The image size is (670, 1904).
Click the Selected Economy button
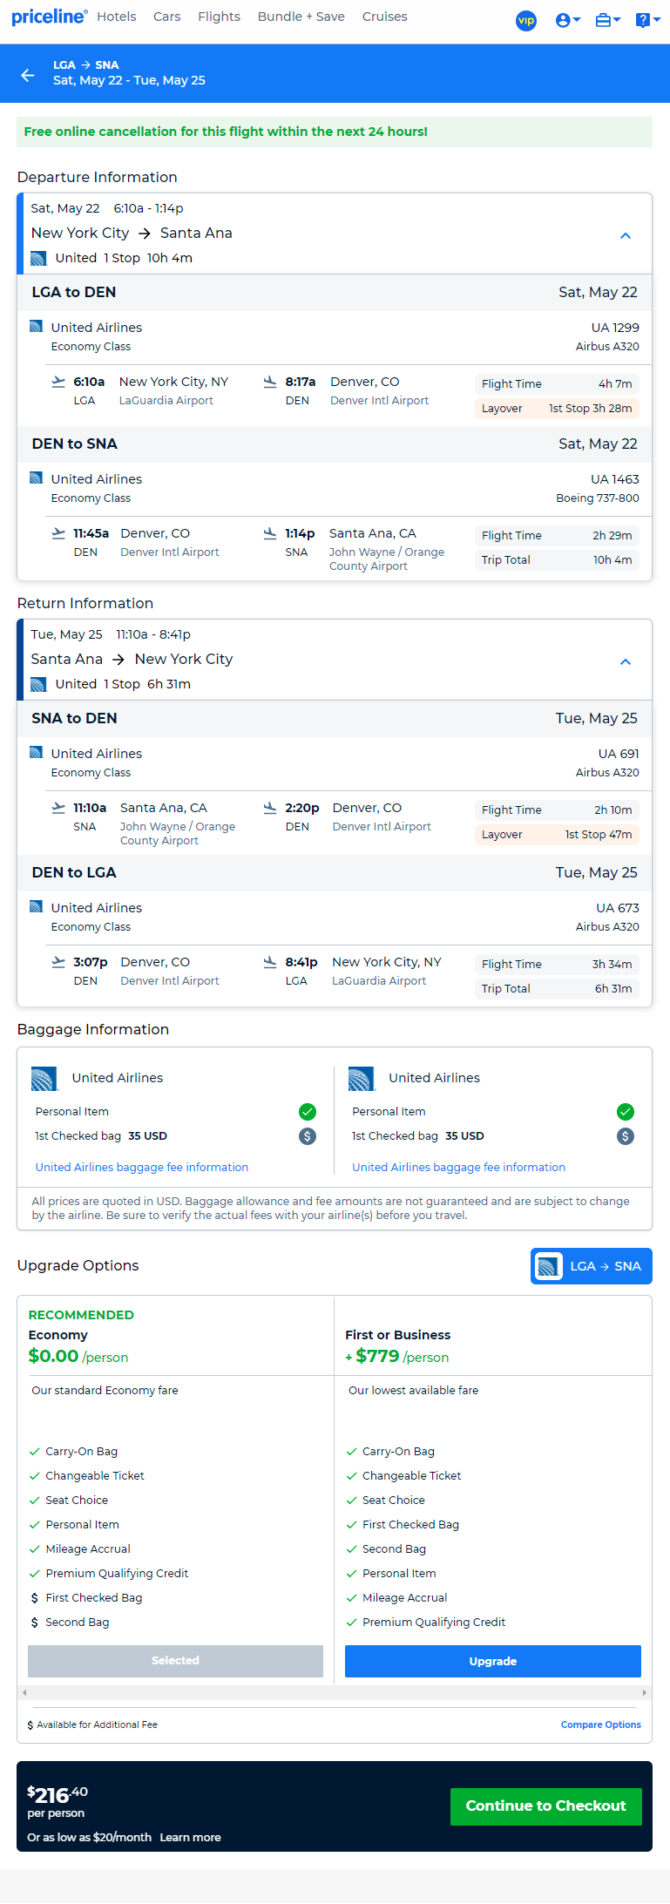(175, 1661)
